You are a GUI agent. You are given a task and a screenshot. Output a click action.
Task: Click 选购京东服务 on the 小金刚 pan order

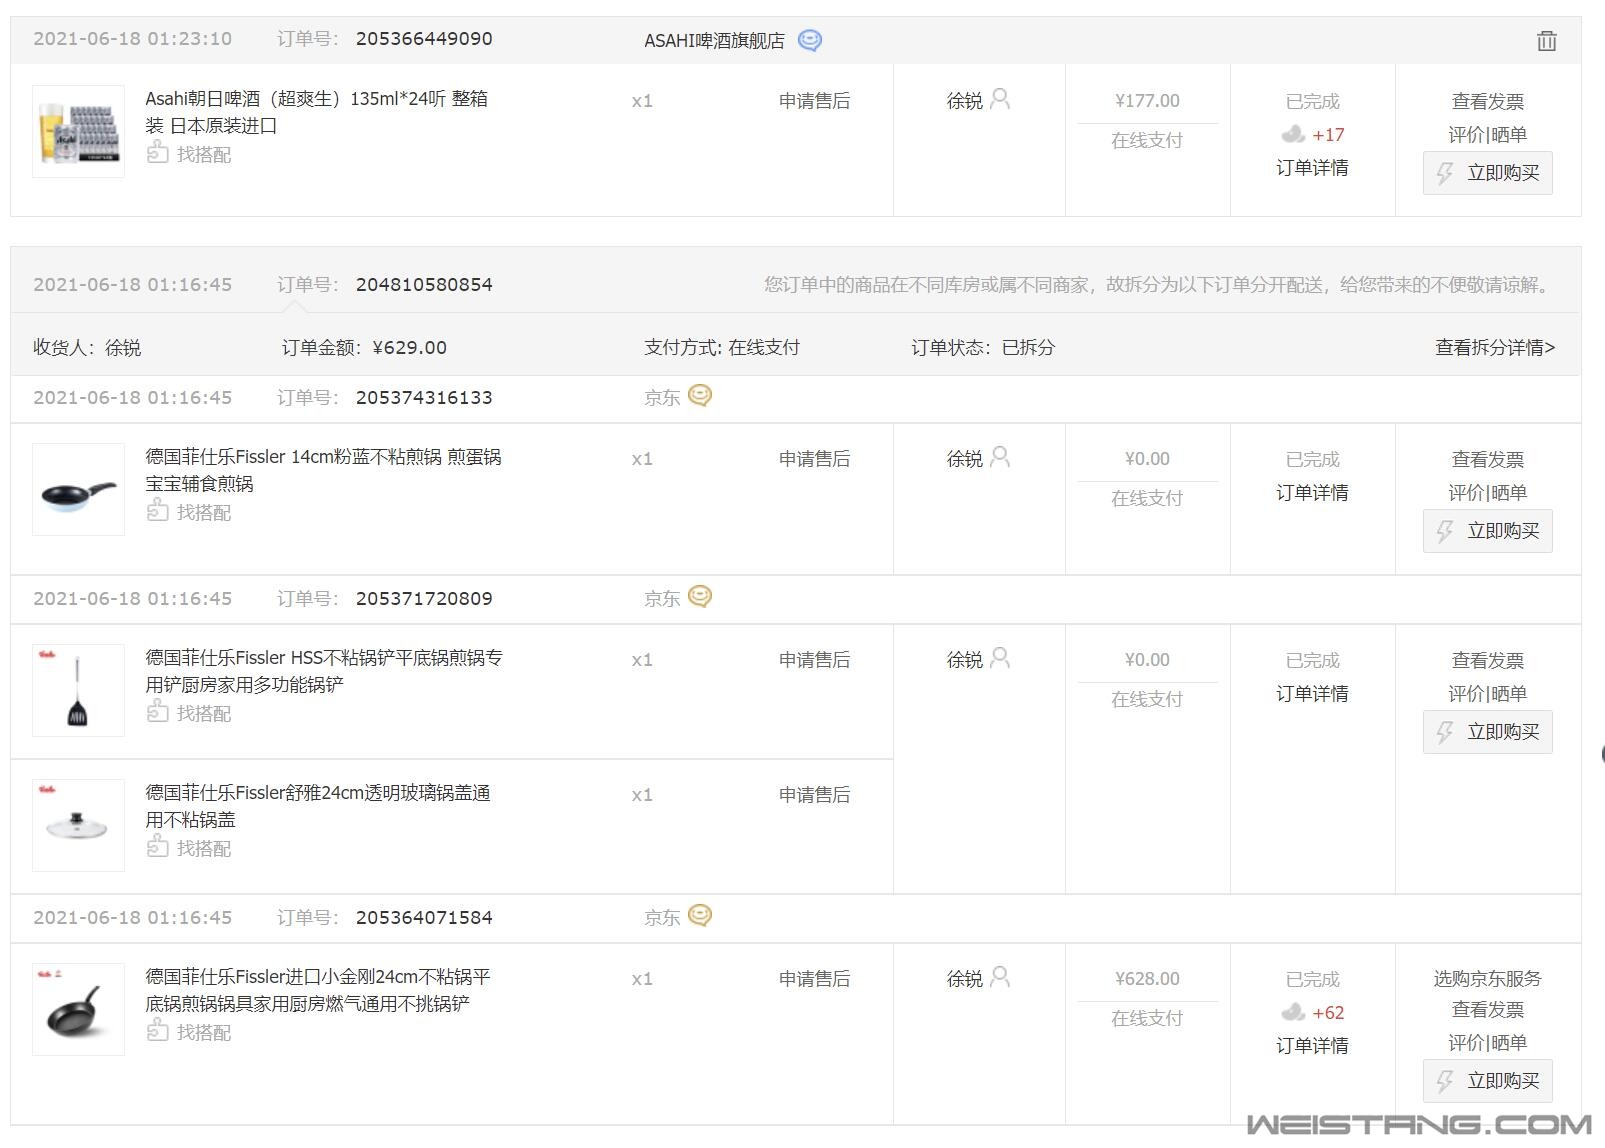tap(1488, 979)
